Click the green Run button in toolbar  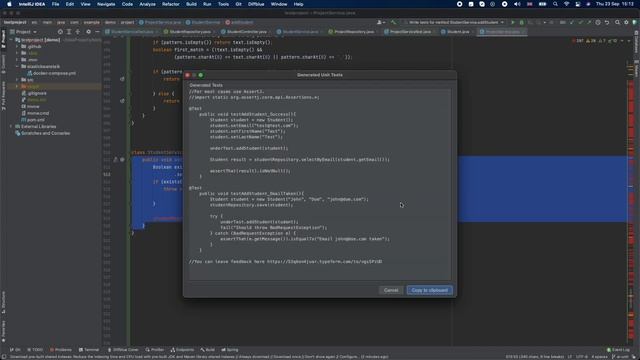pos(513,22)
